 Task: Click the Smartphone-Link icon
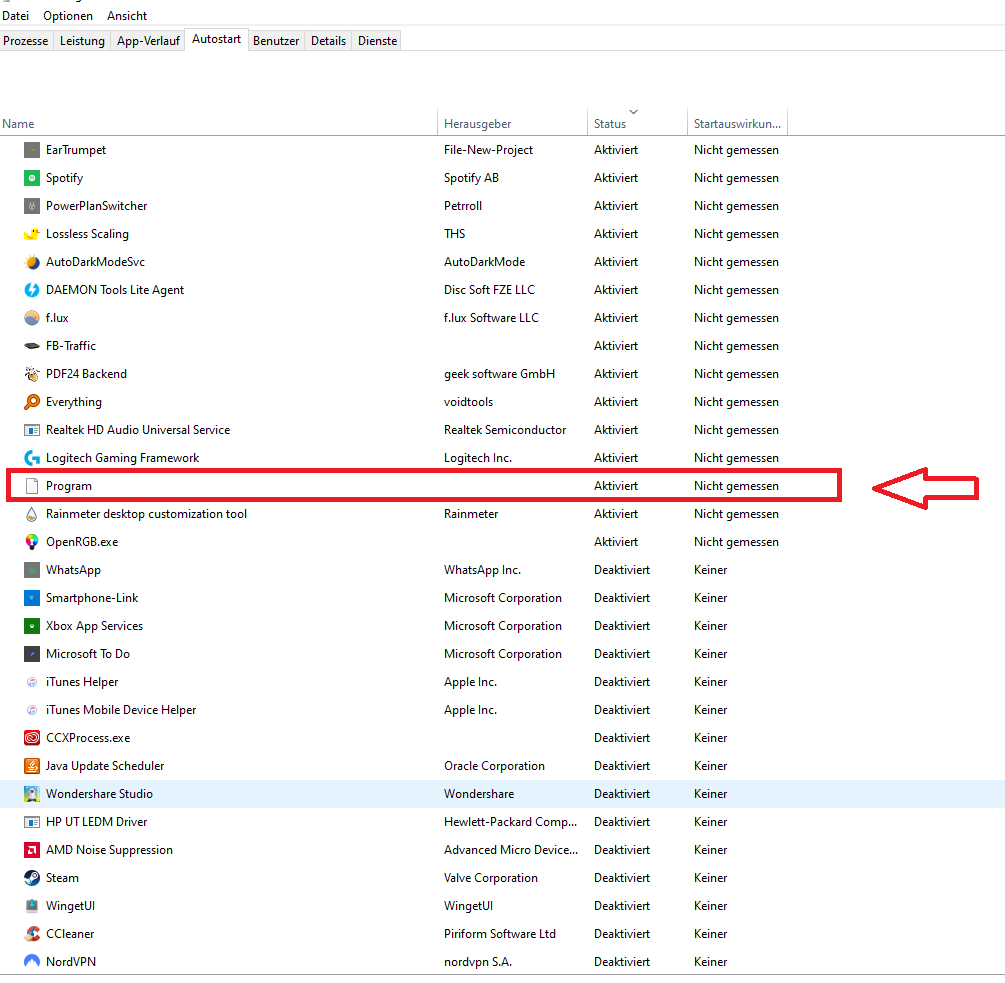click(x=31, y=598)
